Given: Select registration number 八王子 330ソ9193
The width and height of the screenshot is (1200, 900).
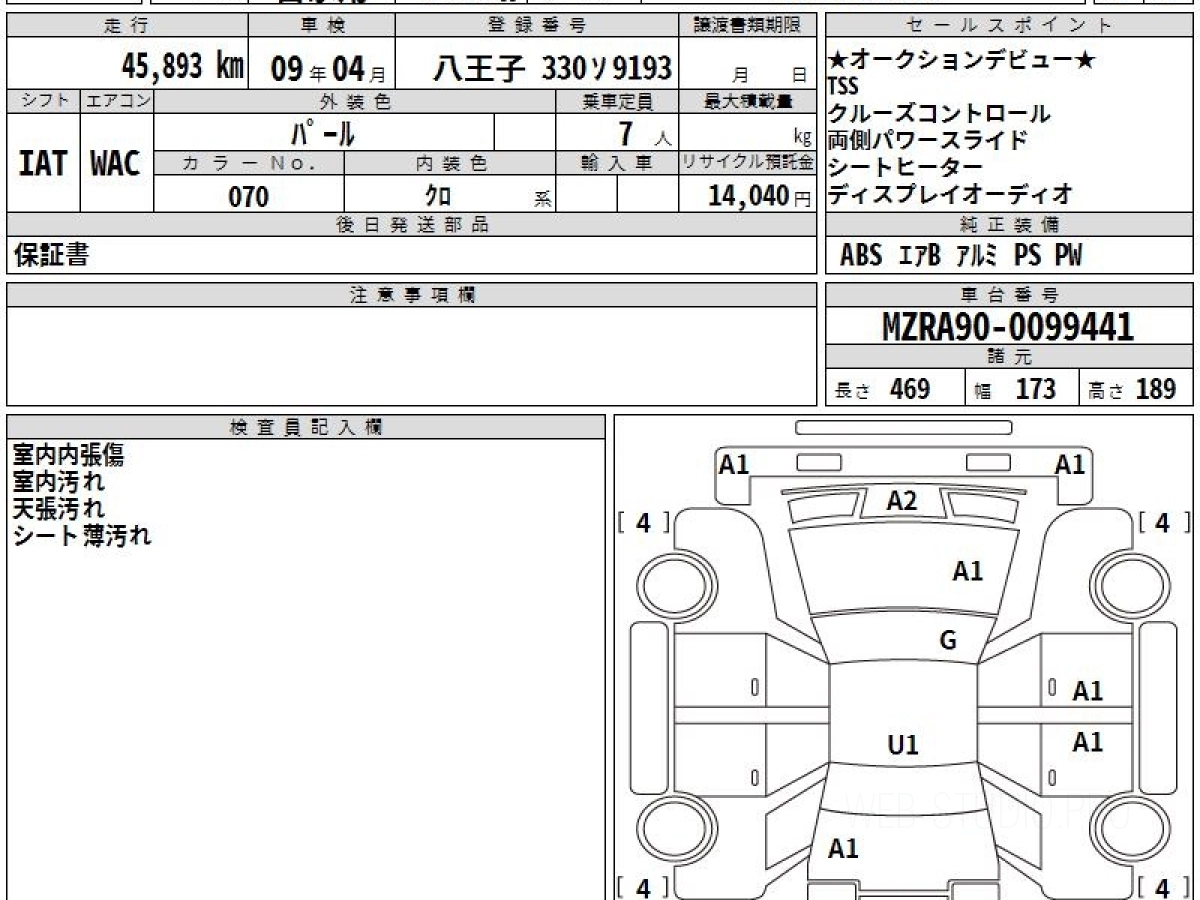Looking at the screenshot, I should (x=552, y=68).
